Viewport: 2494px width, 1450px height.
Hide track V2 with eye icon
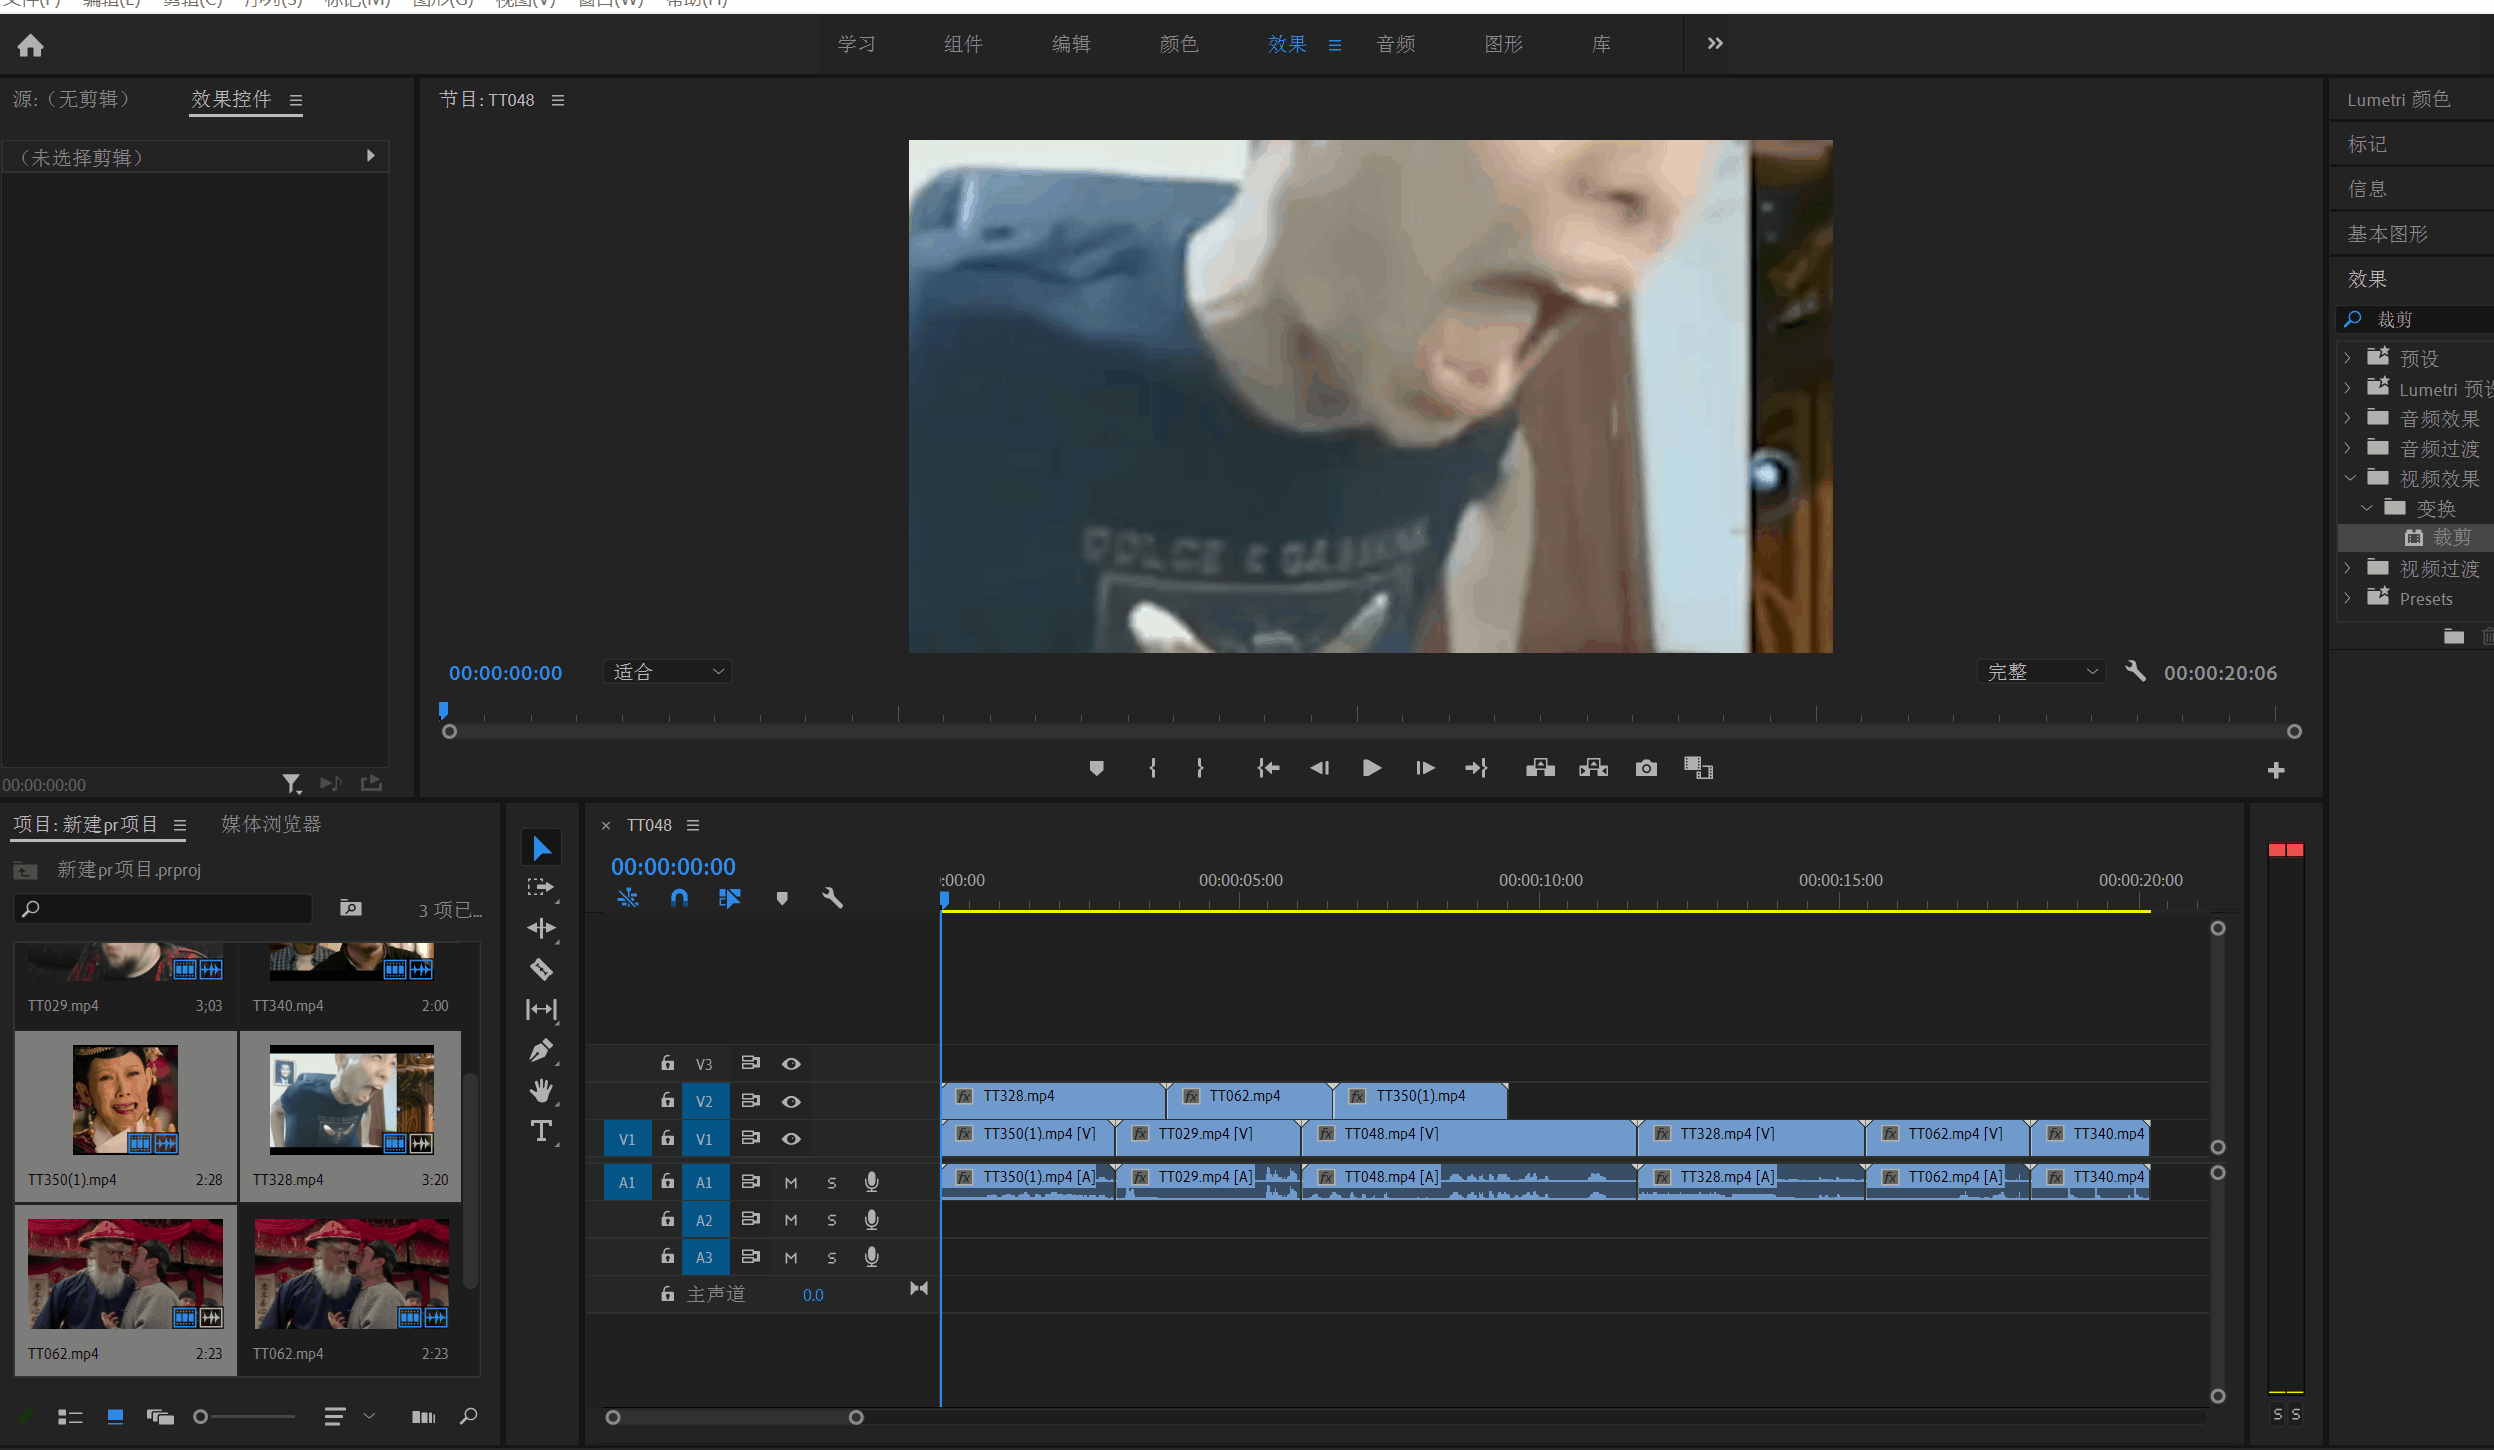click(x=791, y=1101)
